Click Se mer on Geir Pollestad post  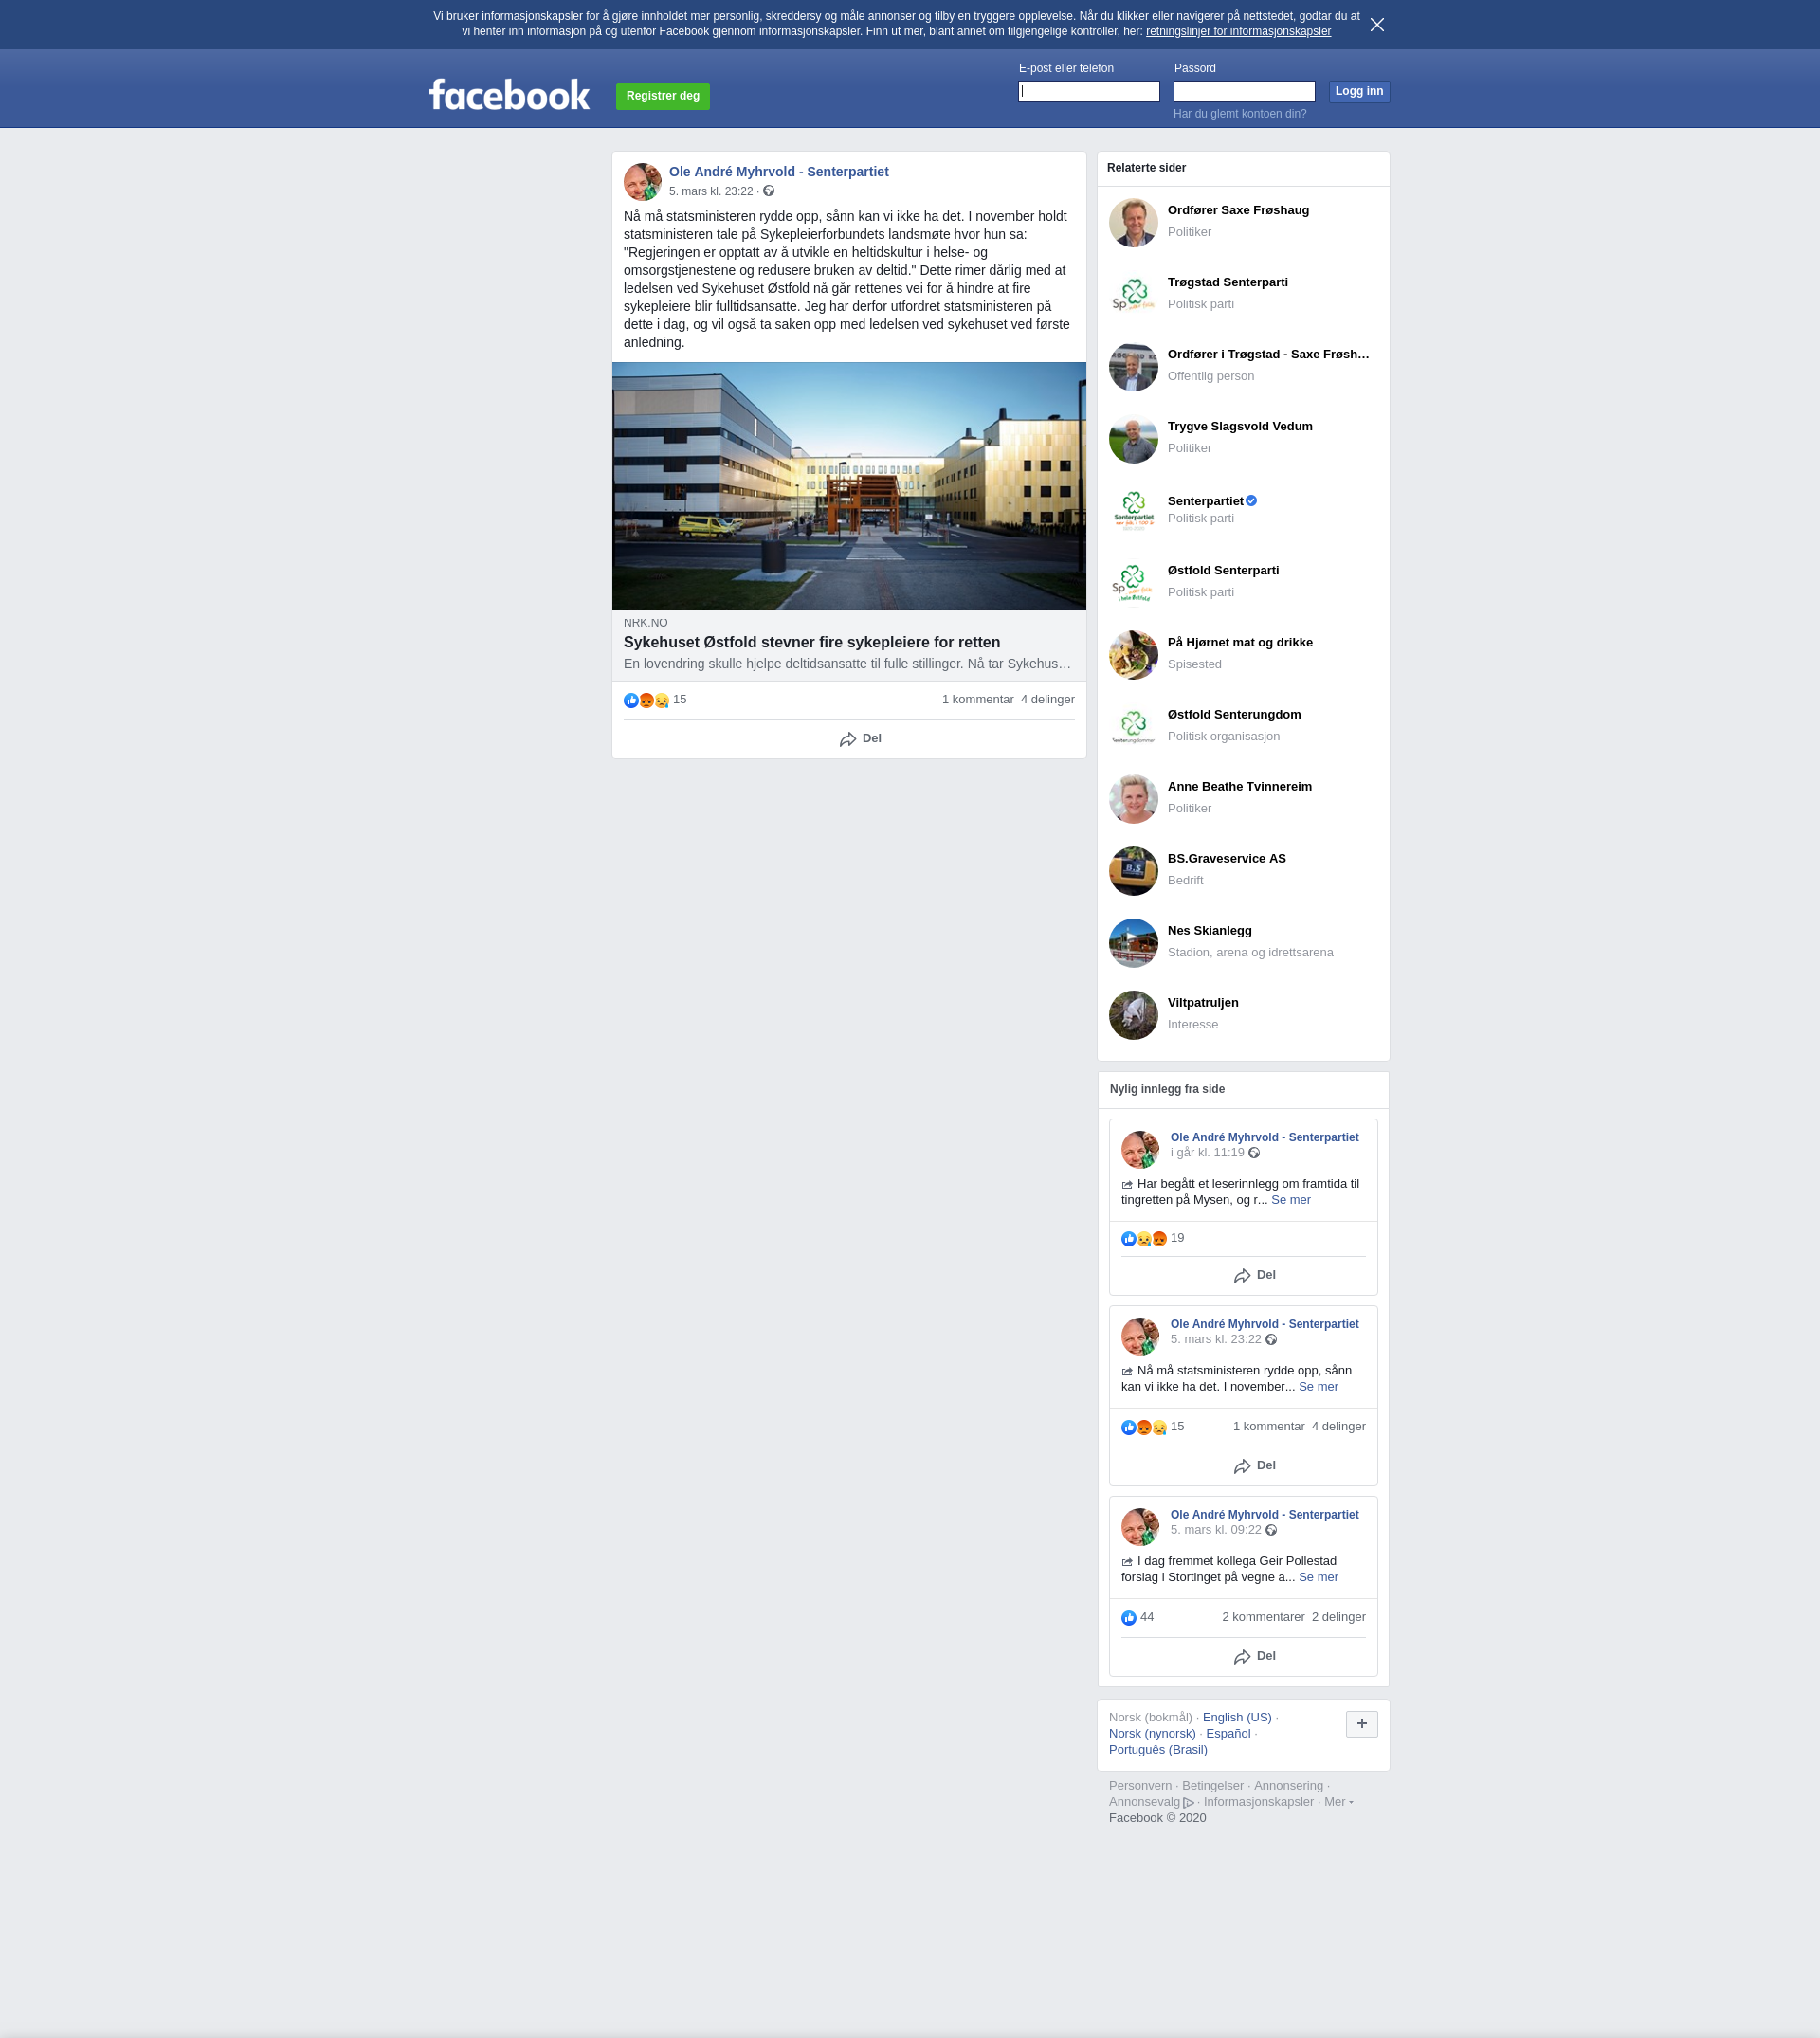(1317, 1577)
